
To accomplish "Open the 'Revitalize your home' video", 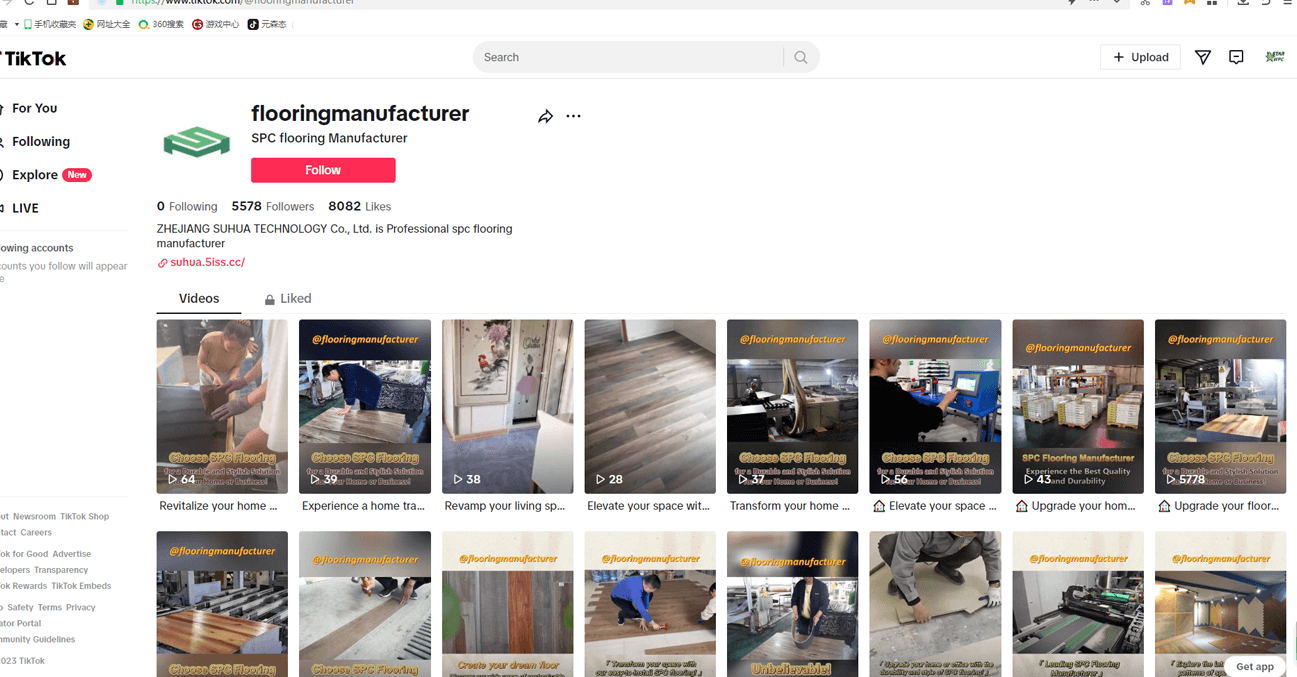I will [222, 406].
